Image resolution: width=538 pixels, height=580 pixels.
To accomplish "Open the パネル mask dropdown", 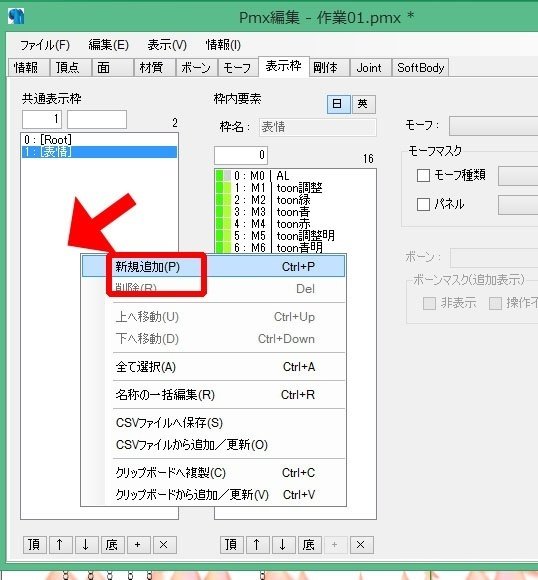I will click(x=518, y=205).
